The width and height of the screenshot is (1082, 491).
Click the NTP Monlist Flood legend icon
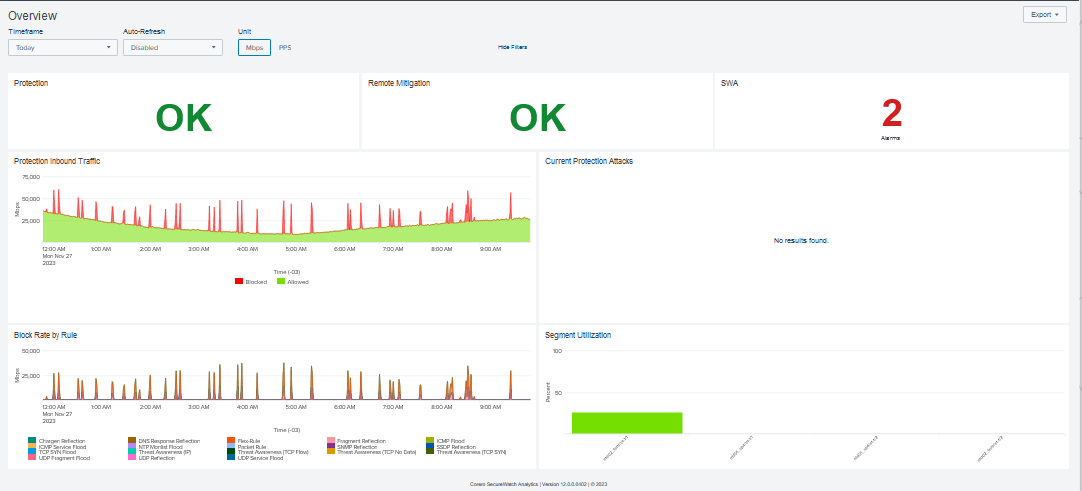tap(132, 446)
